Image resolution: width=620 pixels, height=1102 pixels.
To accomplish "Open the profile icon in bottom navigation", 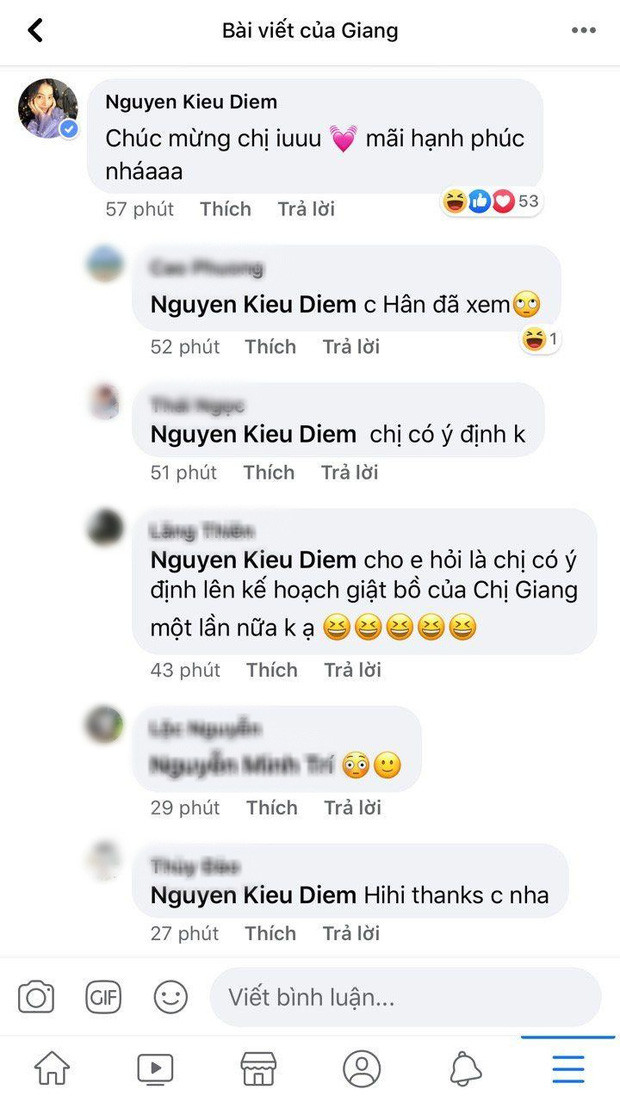I will click(360, 1068).
